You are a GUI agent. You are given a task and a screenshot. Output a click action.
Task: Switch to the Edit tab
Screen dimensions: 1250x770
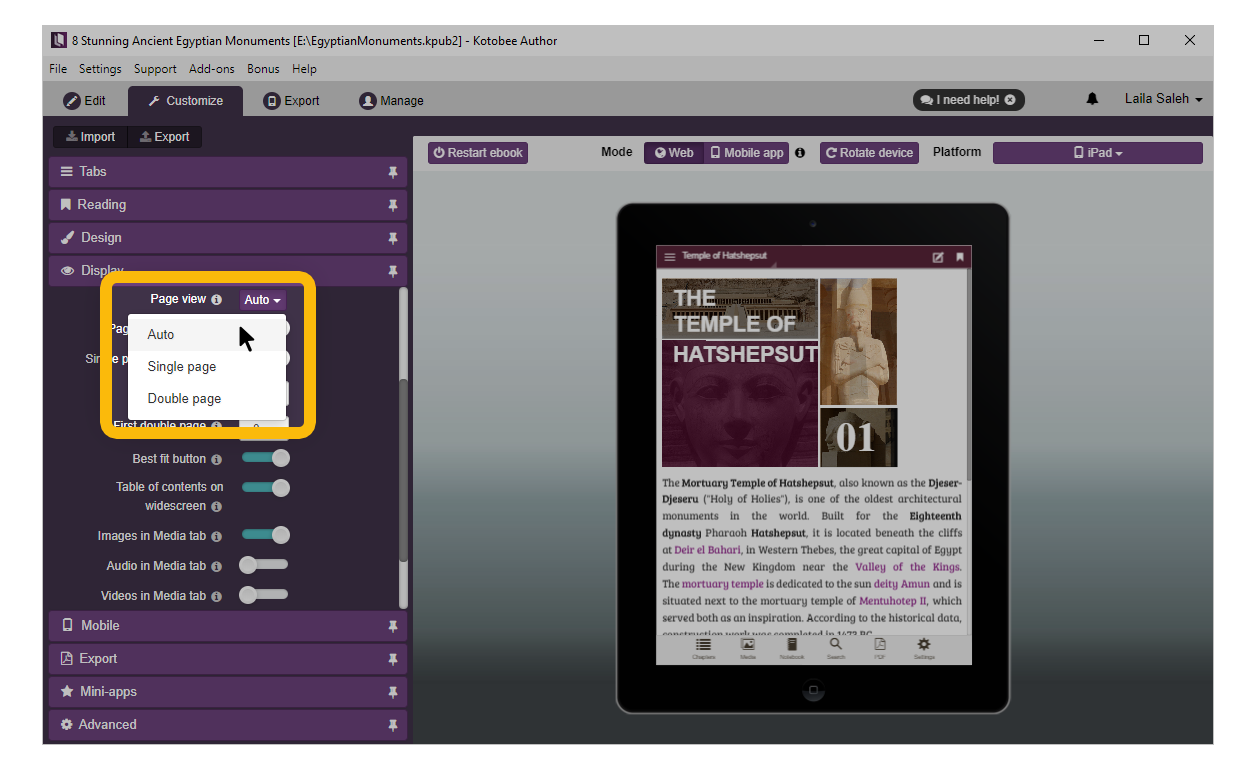[x=85, y=101]
